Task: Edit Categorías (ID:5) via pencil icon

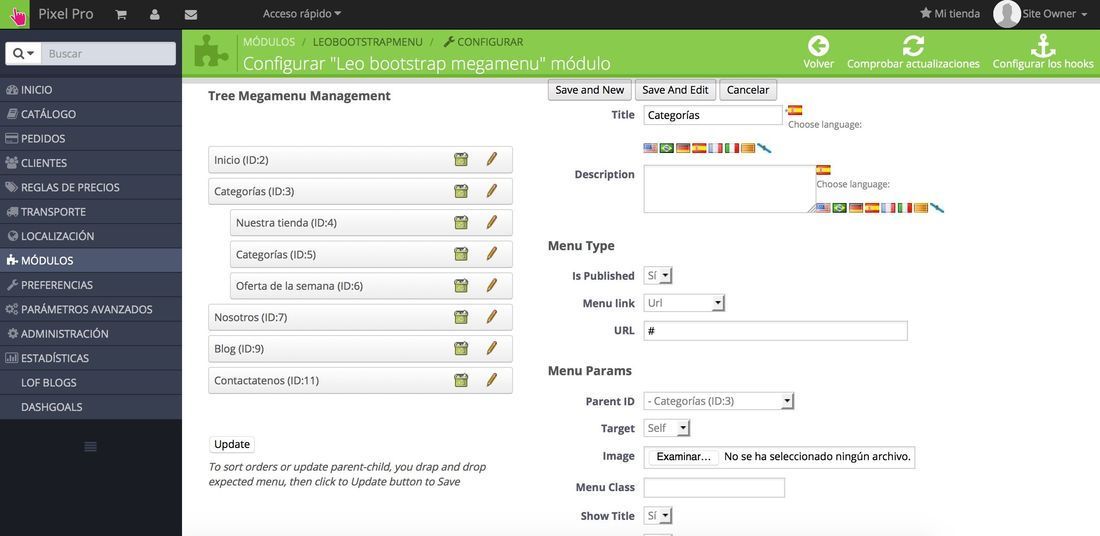Action: point(492,254)
